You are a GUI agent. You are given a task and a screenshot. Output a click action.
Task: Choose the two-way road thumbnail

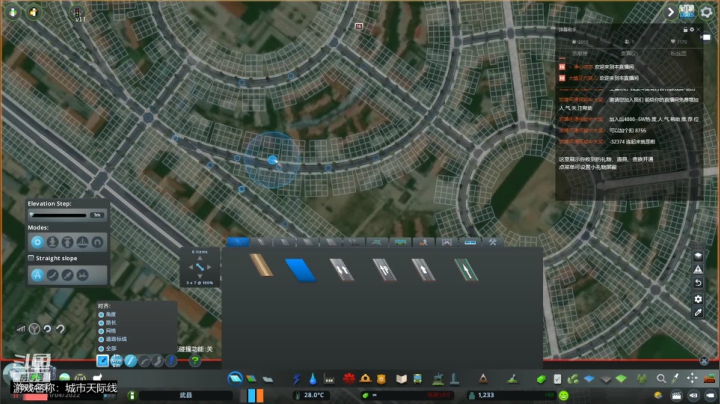click(x=342, y=269)
